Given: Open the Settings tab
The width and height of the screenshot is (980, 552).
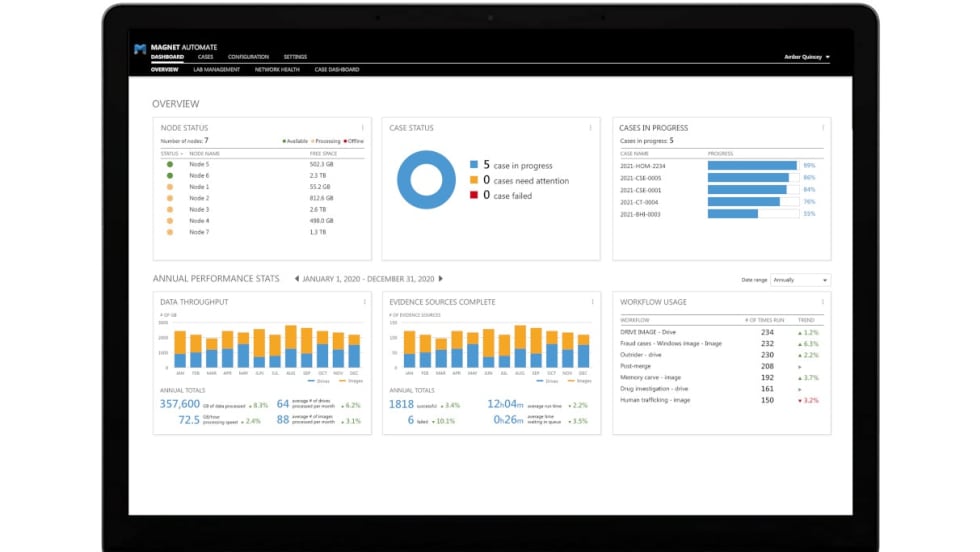Looking at the screenshot, I should pyautogui.click(x=295, y=57).
